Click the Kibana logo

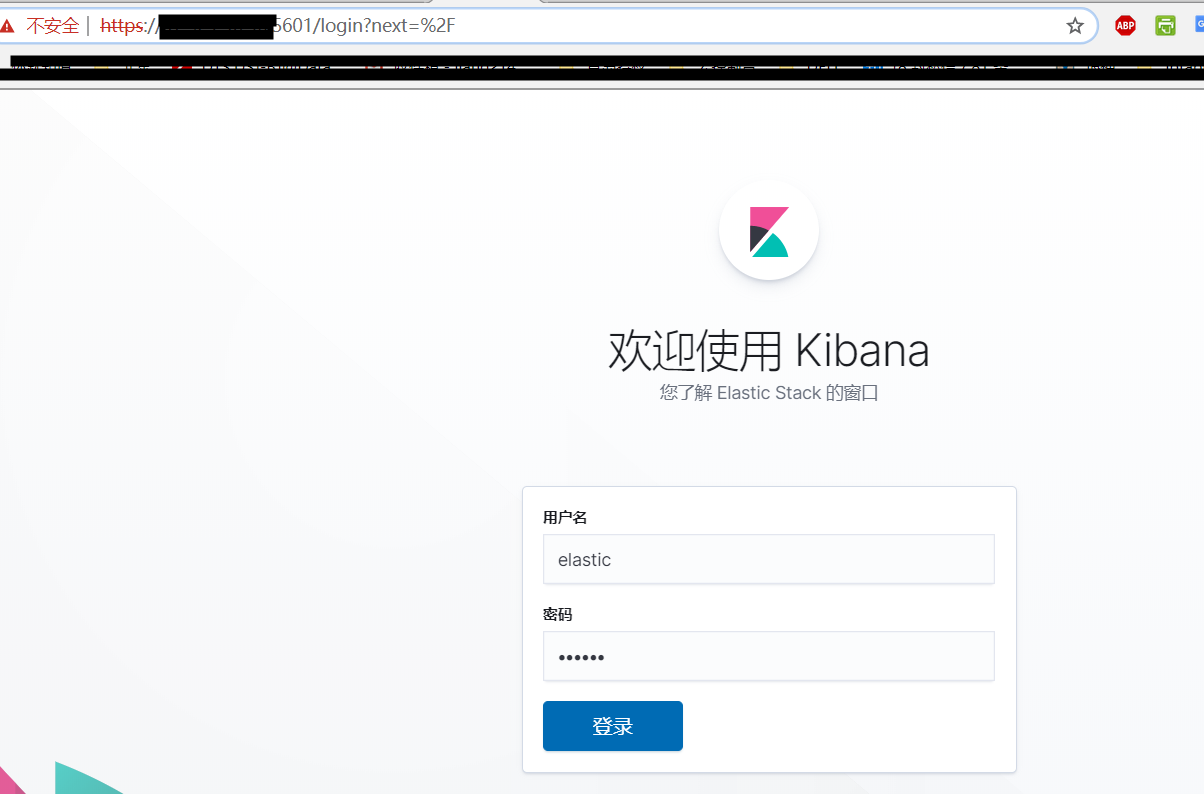769,231
